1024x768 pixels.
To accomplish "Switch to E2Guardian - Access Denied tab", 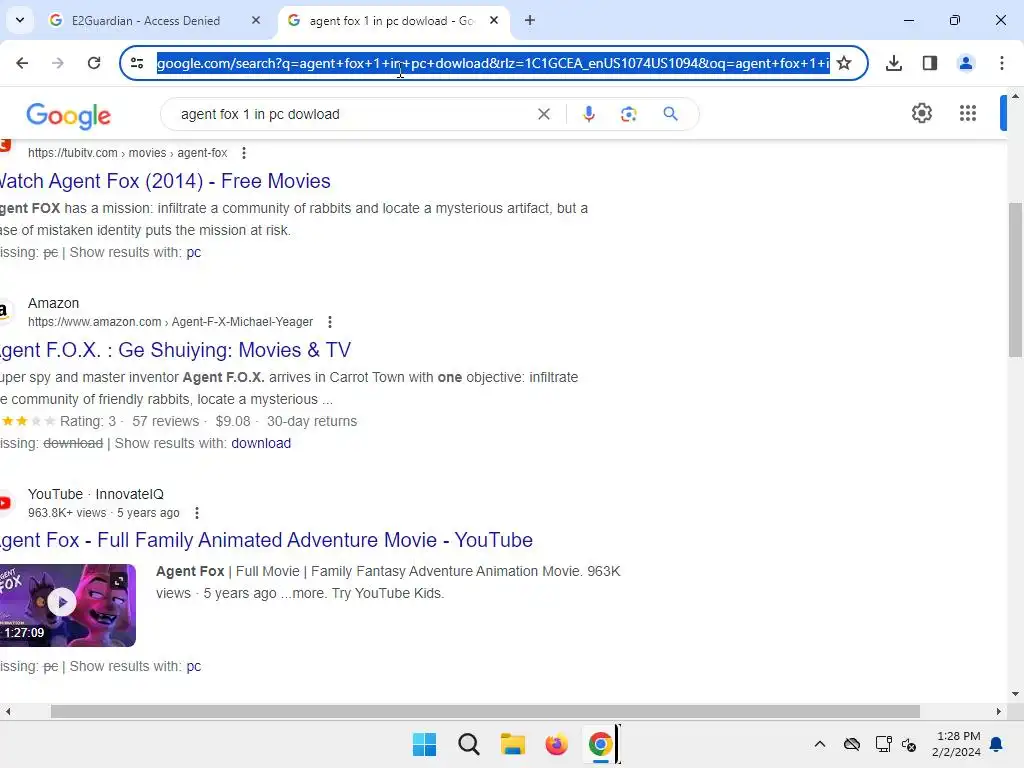I will [145, 20].
